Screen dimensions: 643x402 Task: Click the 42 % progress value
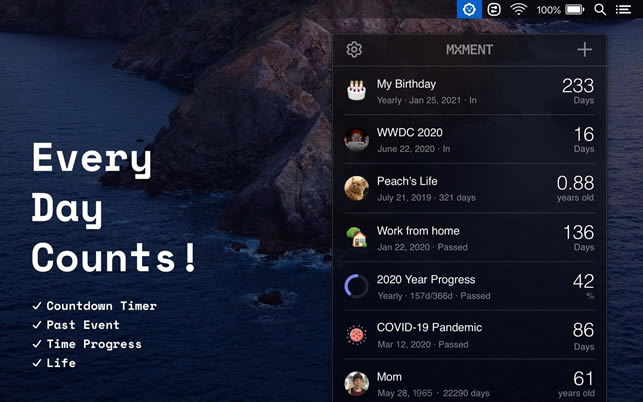584,286
